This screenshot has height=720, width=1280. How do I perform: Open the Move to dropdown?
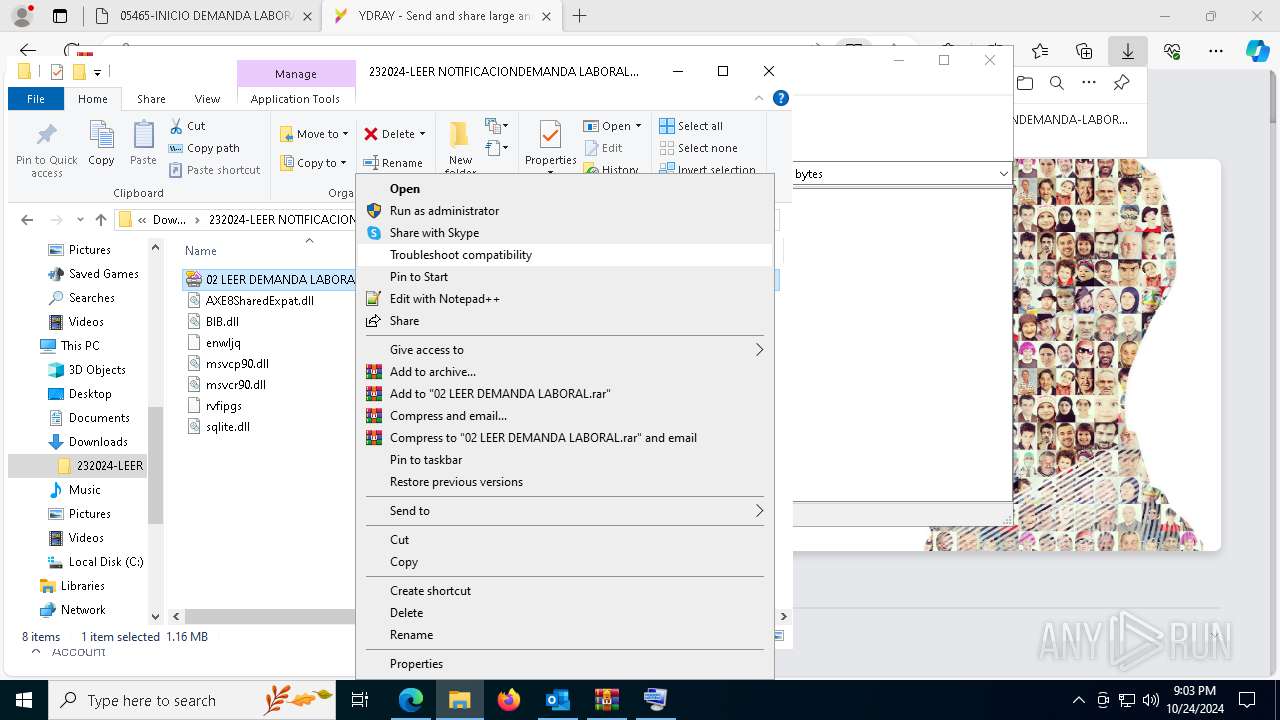(x=314, y=134)
